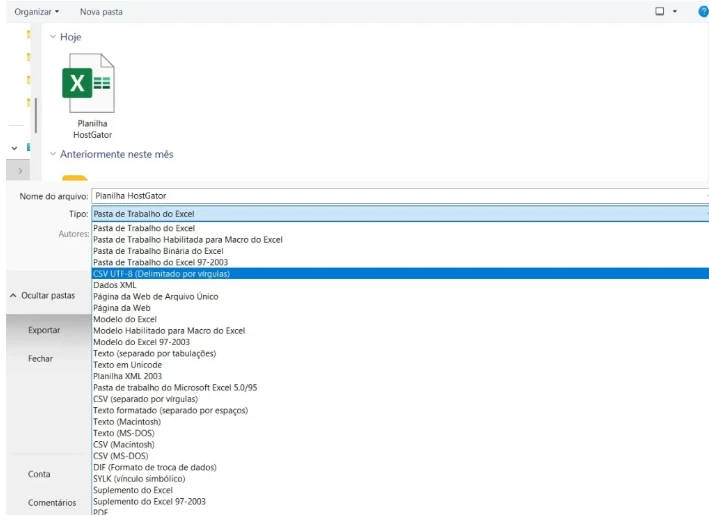Viewport: 709px width, 515px height.
Task: Click the Nome do arquivo text field
Action: (x=398, y=196)
